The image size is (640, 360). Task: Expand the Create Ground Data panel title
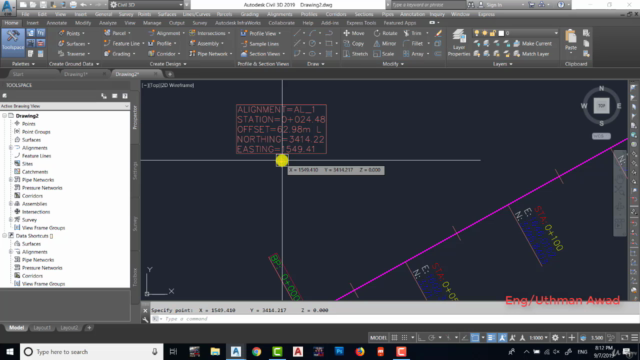[x=73, y=64]
